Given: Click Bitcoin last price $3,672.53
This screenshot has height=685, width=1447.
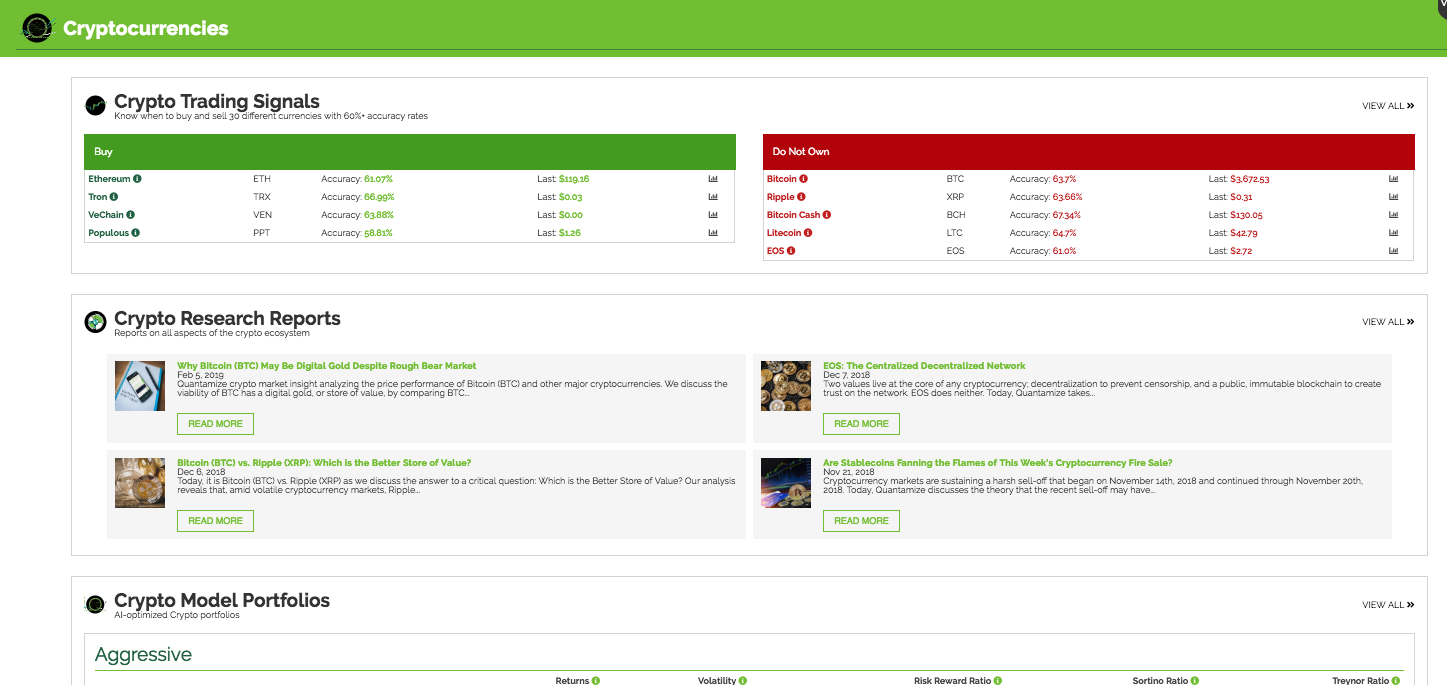Looking at the screenshot, I should tap(1250, 179).
